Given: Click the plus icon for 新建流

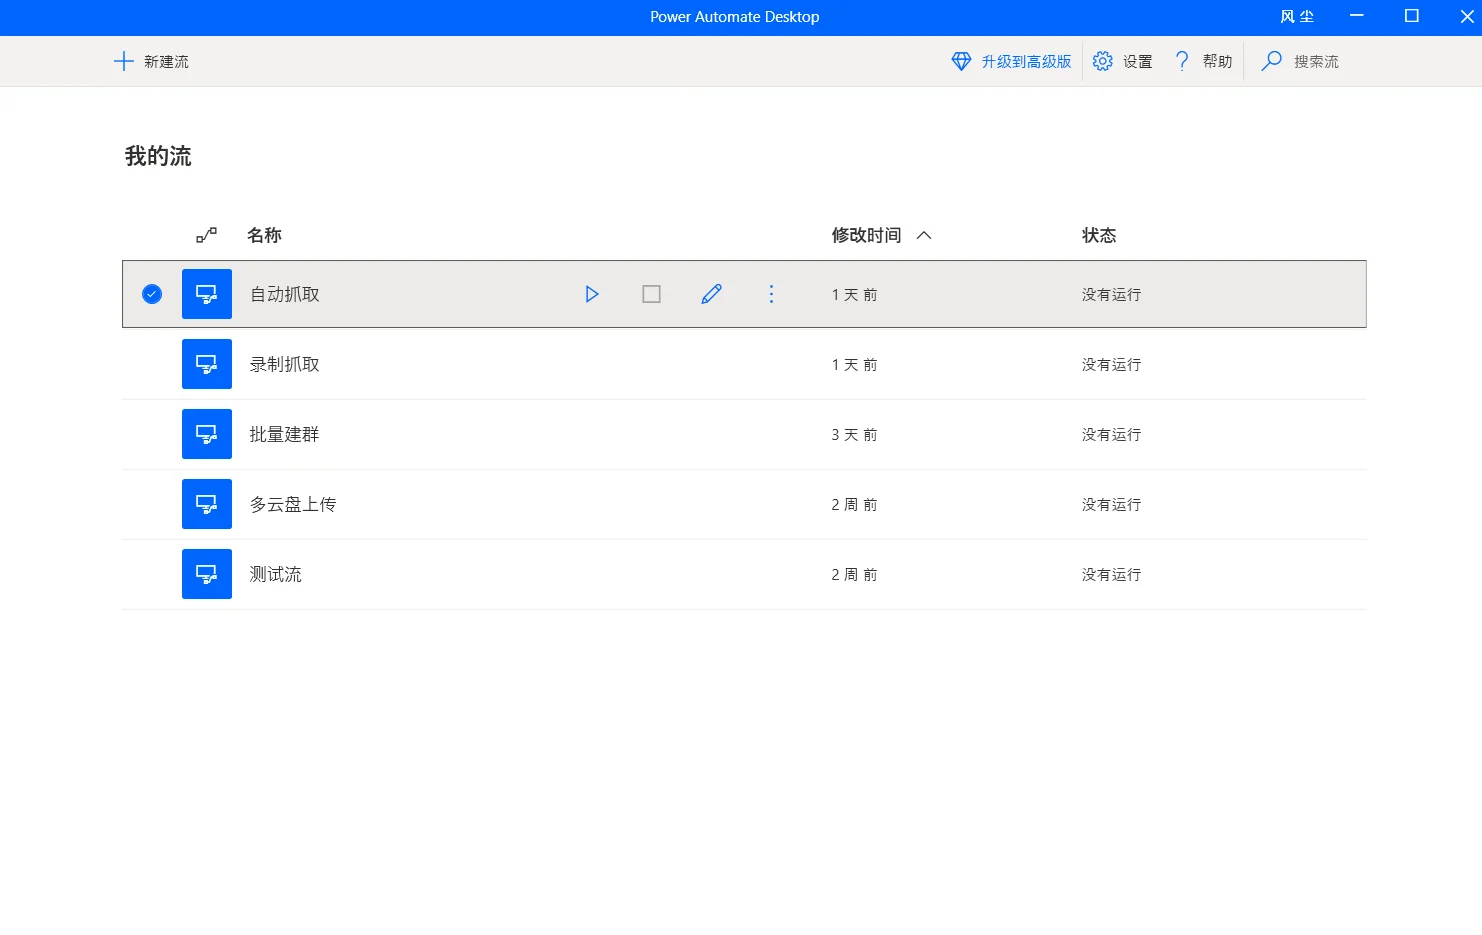Looking at the screenshot, I should click(x=124, y=61).
